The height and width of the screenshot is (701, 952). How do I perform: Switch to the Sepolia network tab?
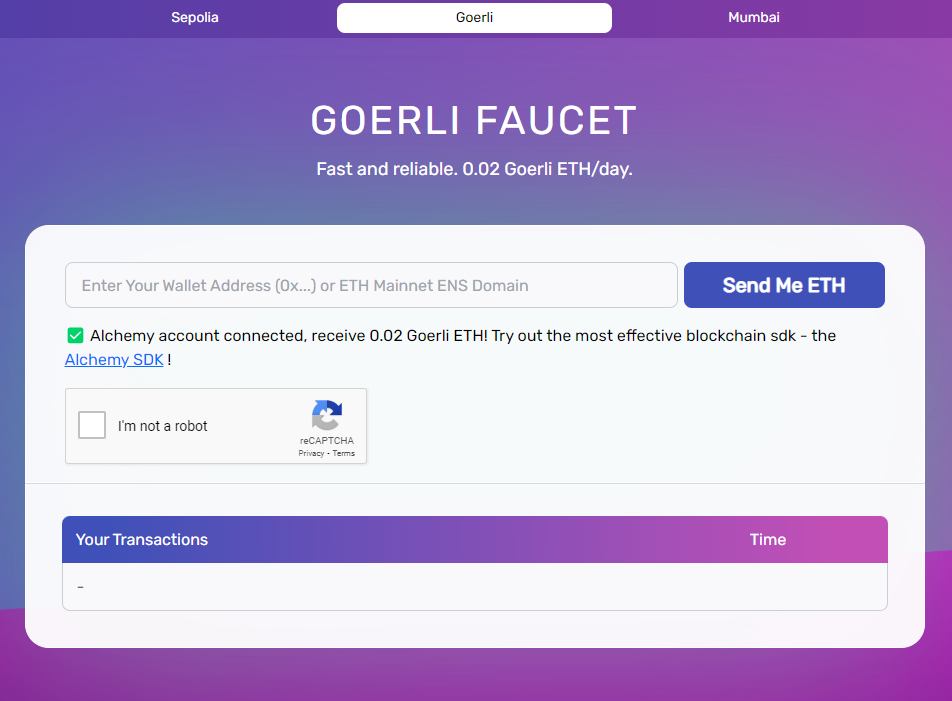tap(194, 18)
